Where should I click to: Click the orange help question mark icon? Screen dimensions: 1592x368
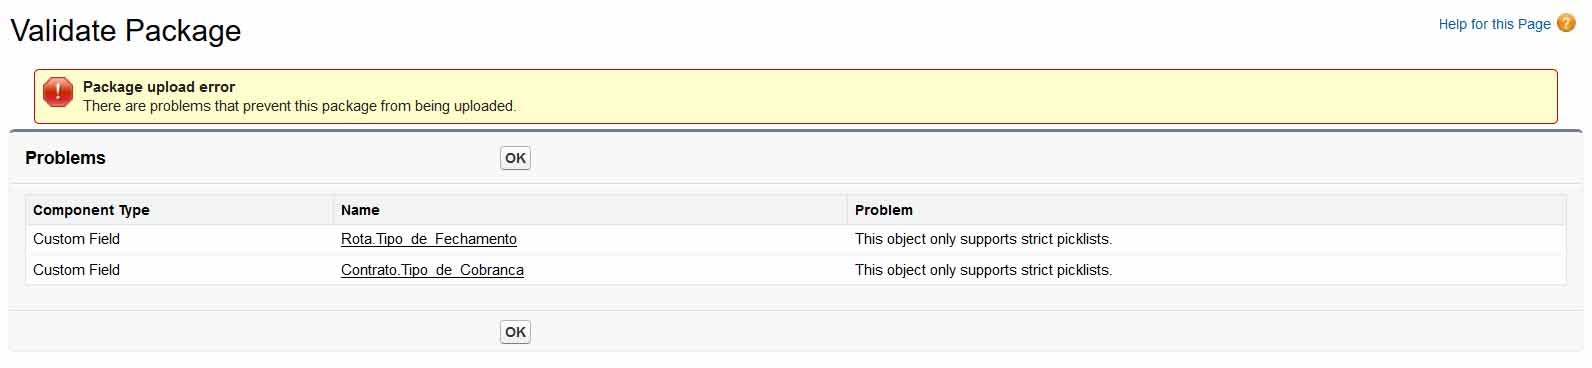(1566, 23)
